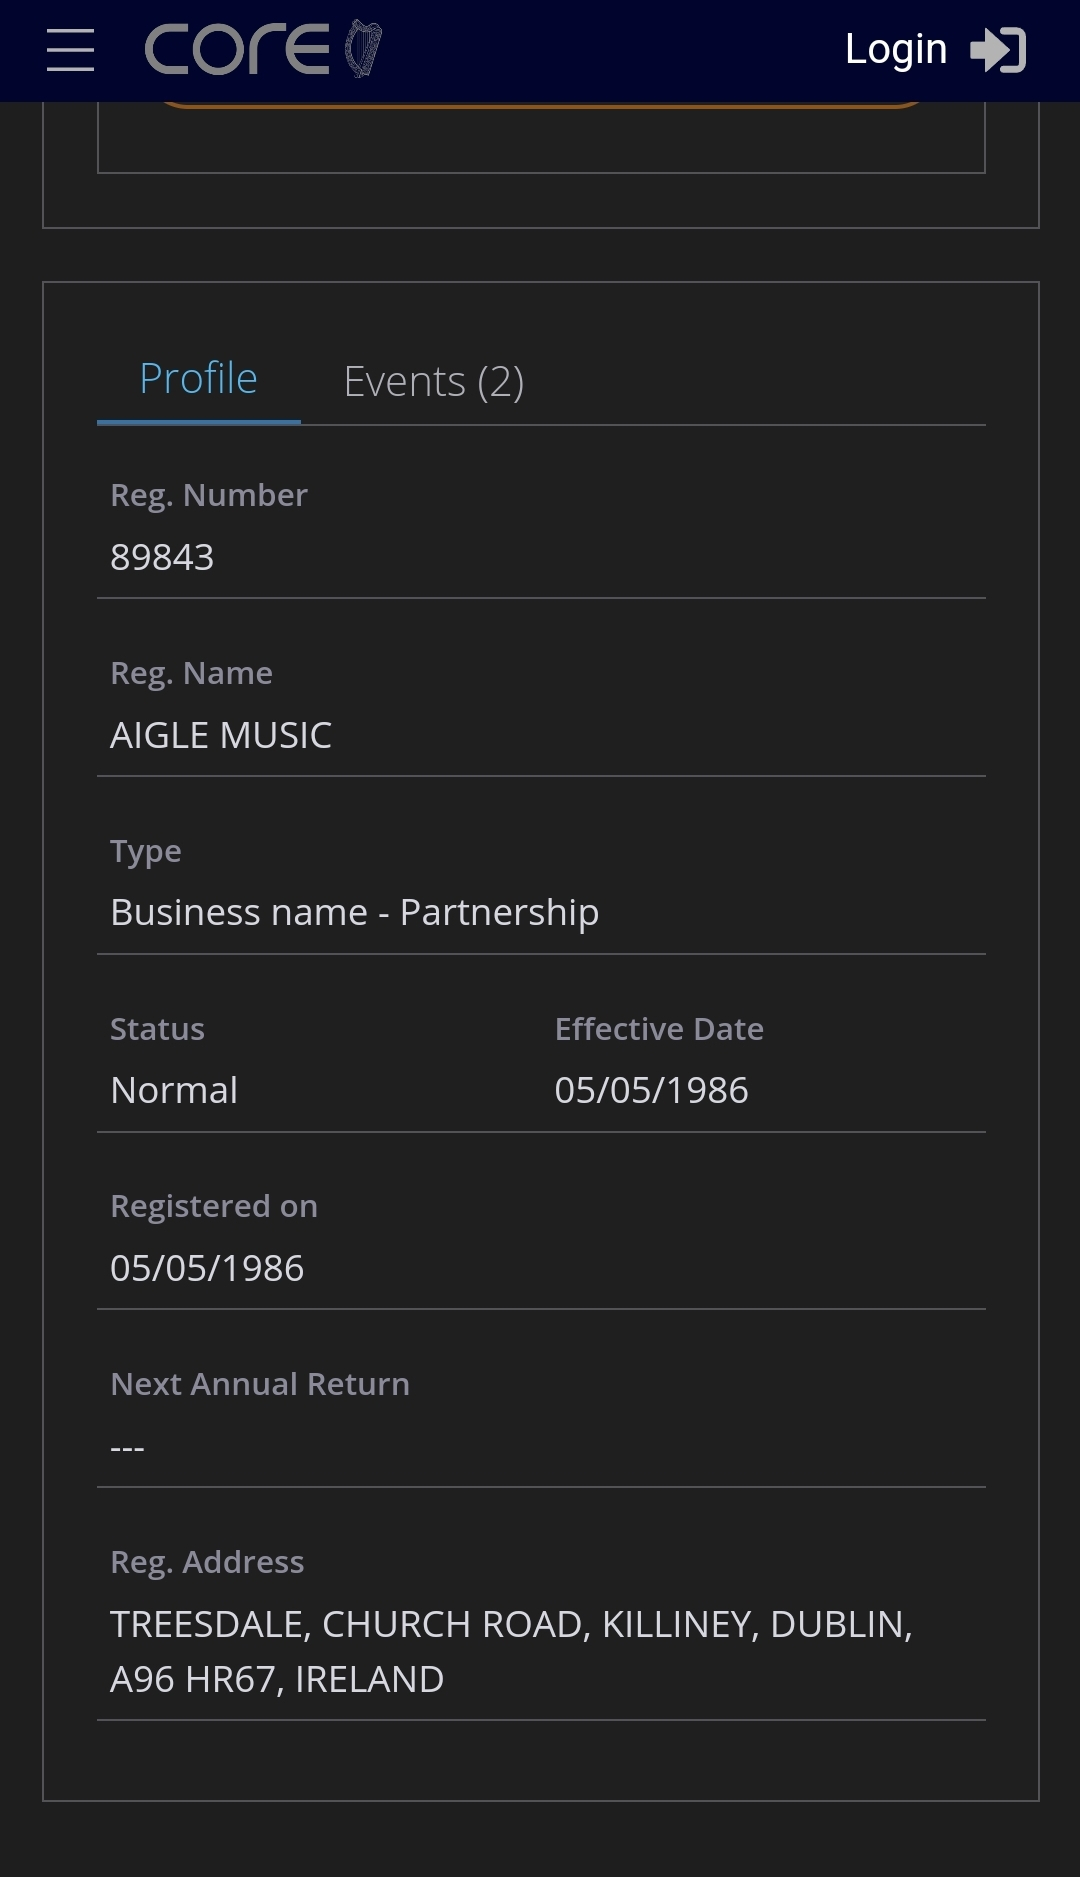1080x1877 pixels.
Task: Click the Business name - Partnership type value
Action: pos(355,913)
